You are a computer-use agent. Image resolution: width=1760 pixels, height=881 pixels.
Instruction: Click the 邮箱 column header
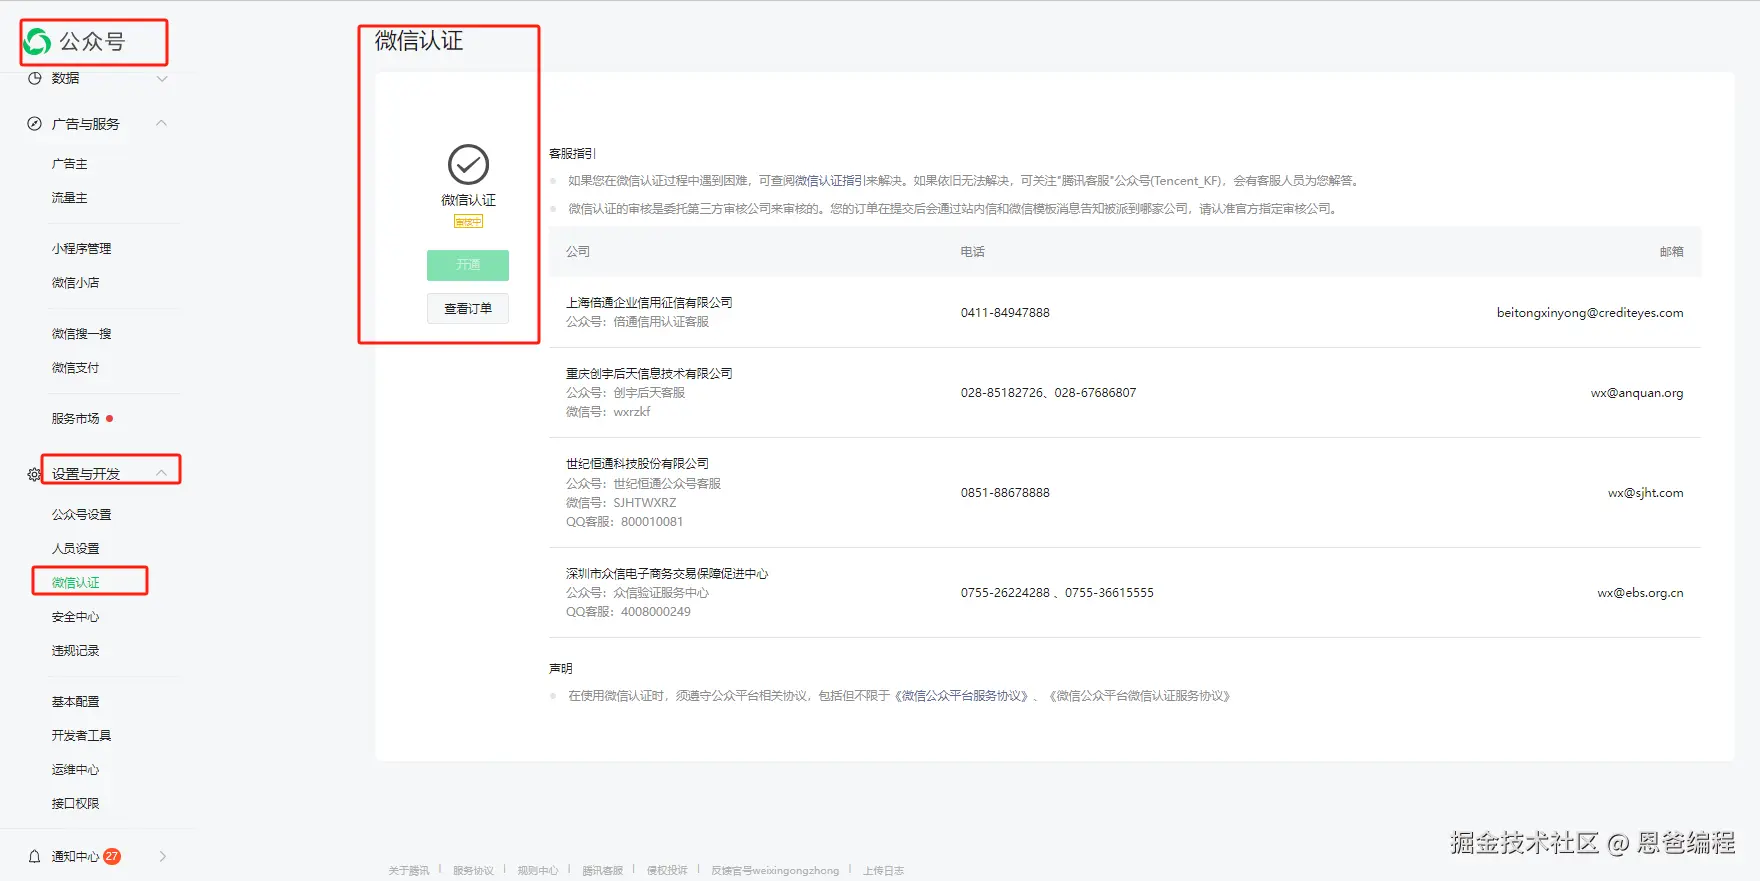(x=1672, y=252)
